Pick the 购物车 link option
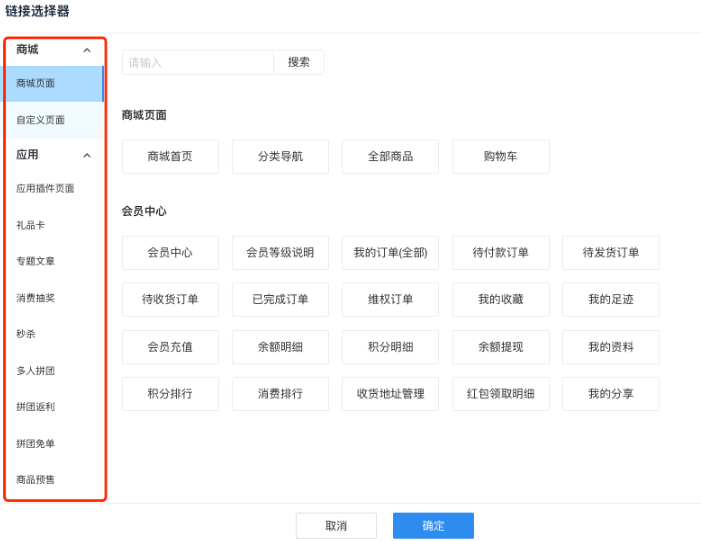The height and width of the screenshot is (541, 701). point(501,157)
